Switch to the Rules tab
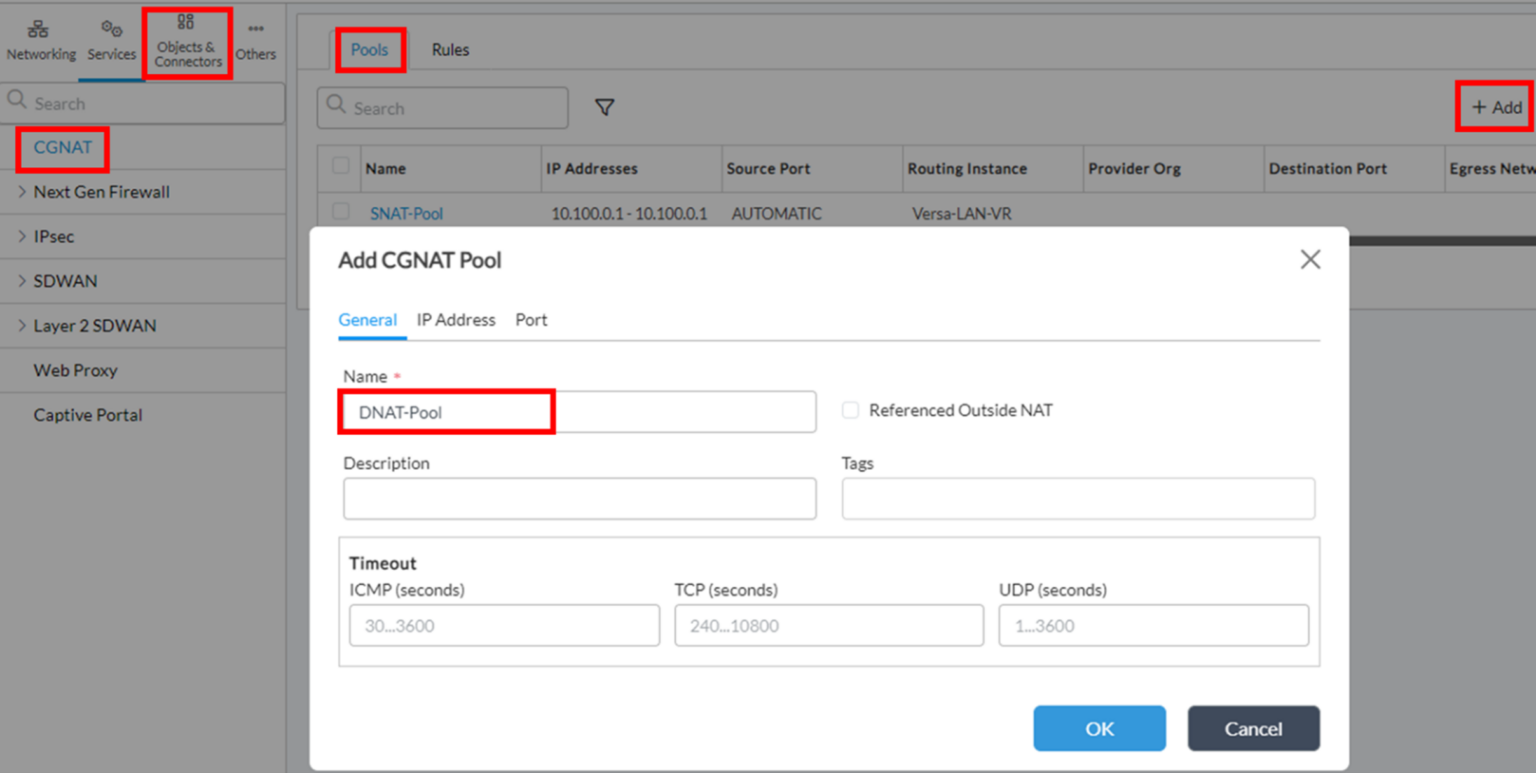The width and height of the screenshot is (1536, 773). [450, 49]
